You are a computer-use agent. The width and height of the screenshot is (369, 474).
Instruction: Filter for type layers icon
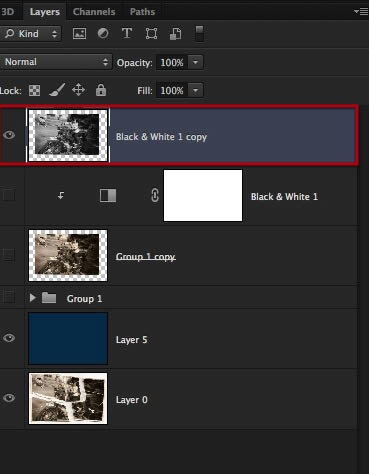pyautogui.click(x=127, y=33)
